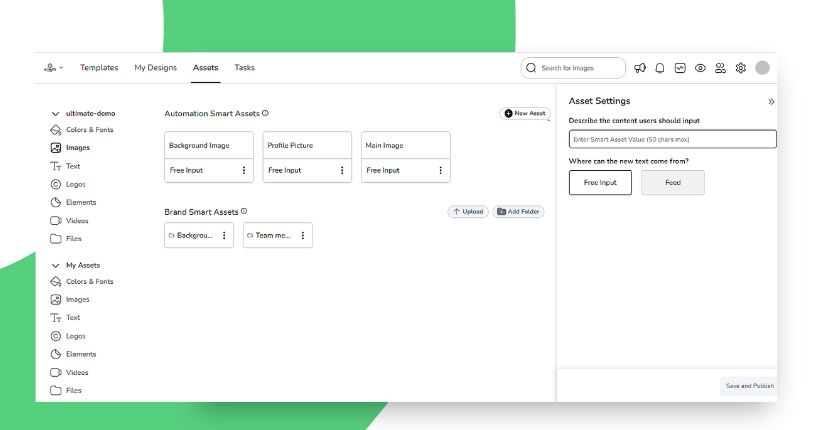Screen dimensions: 834x430
Task: Open the workspace logo dropdown
Action: pyautogui.click(x=54, y=68)
